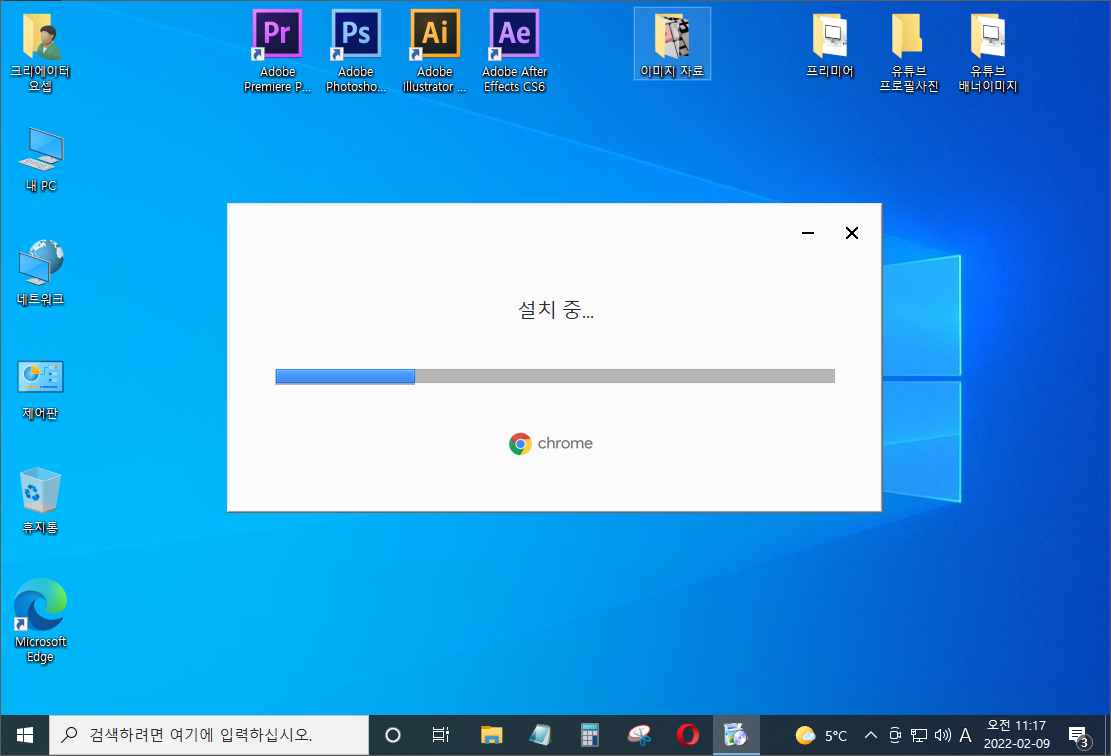
Task: Open the Snipping tool taskbar icon
Action: 639,735
